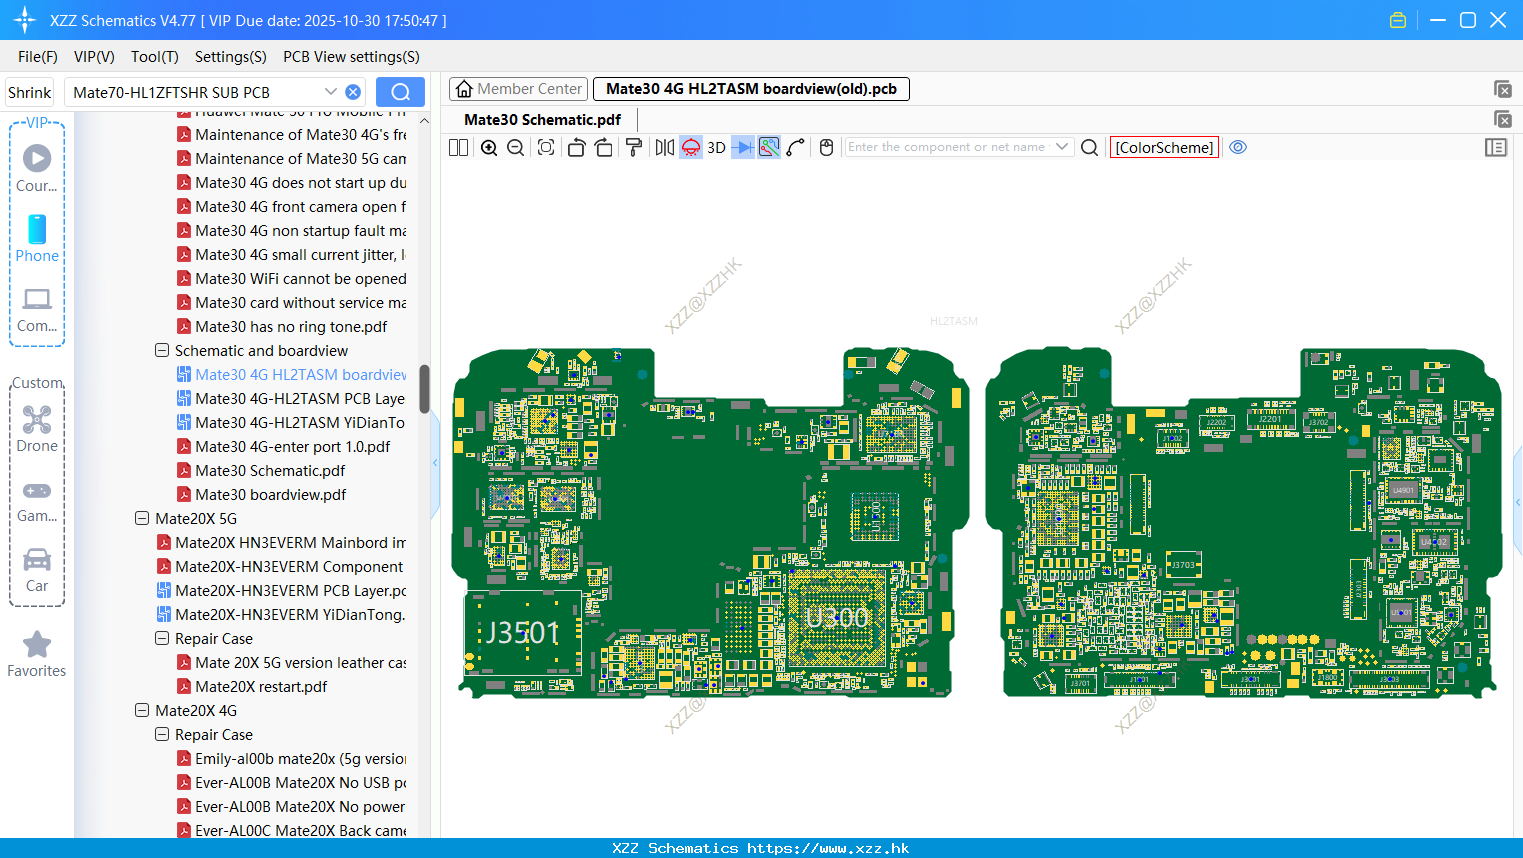Open Mate30 4G-enter port 1.0.pdf

tap(284, 446)
